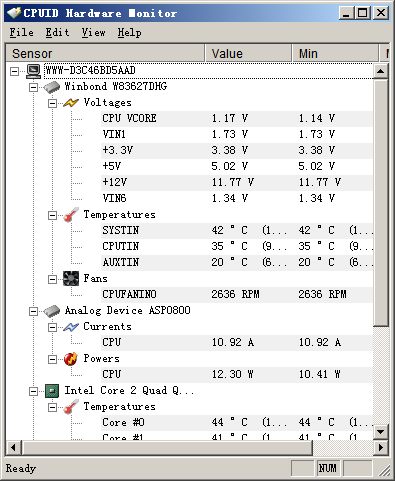Collapse Temperatures group under Intel Core 2 Quad
The image size is (395, 481).
point(52,407)
